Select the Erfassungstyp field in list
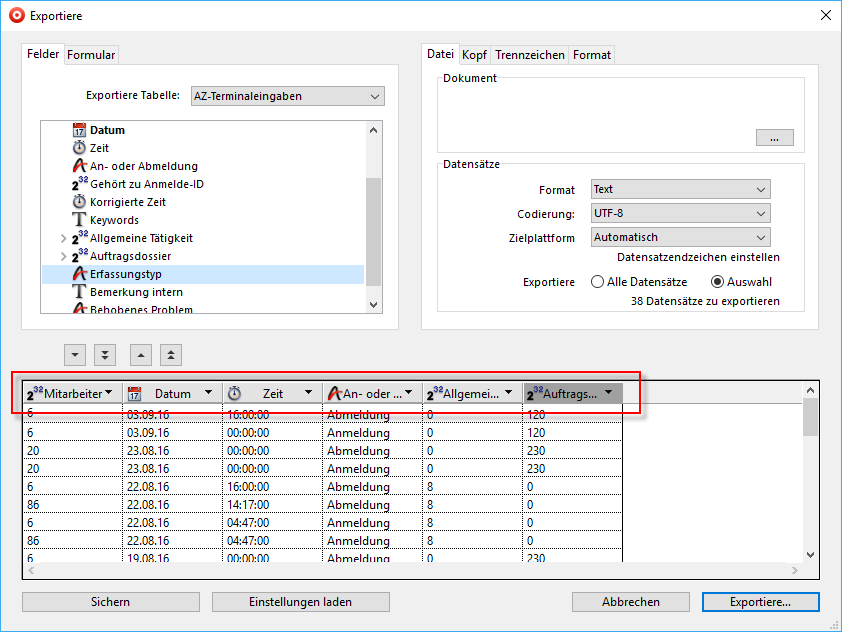This screenshot has height=632, width=842. (125, 274)
